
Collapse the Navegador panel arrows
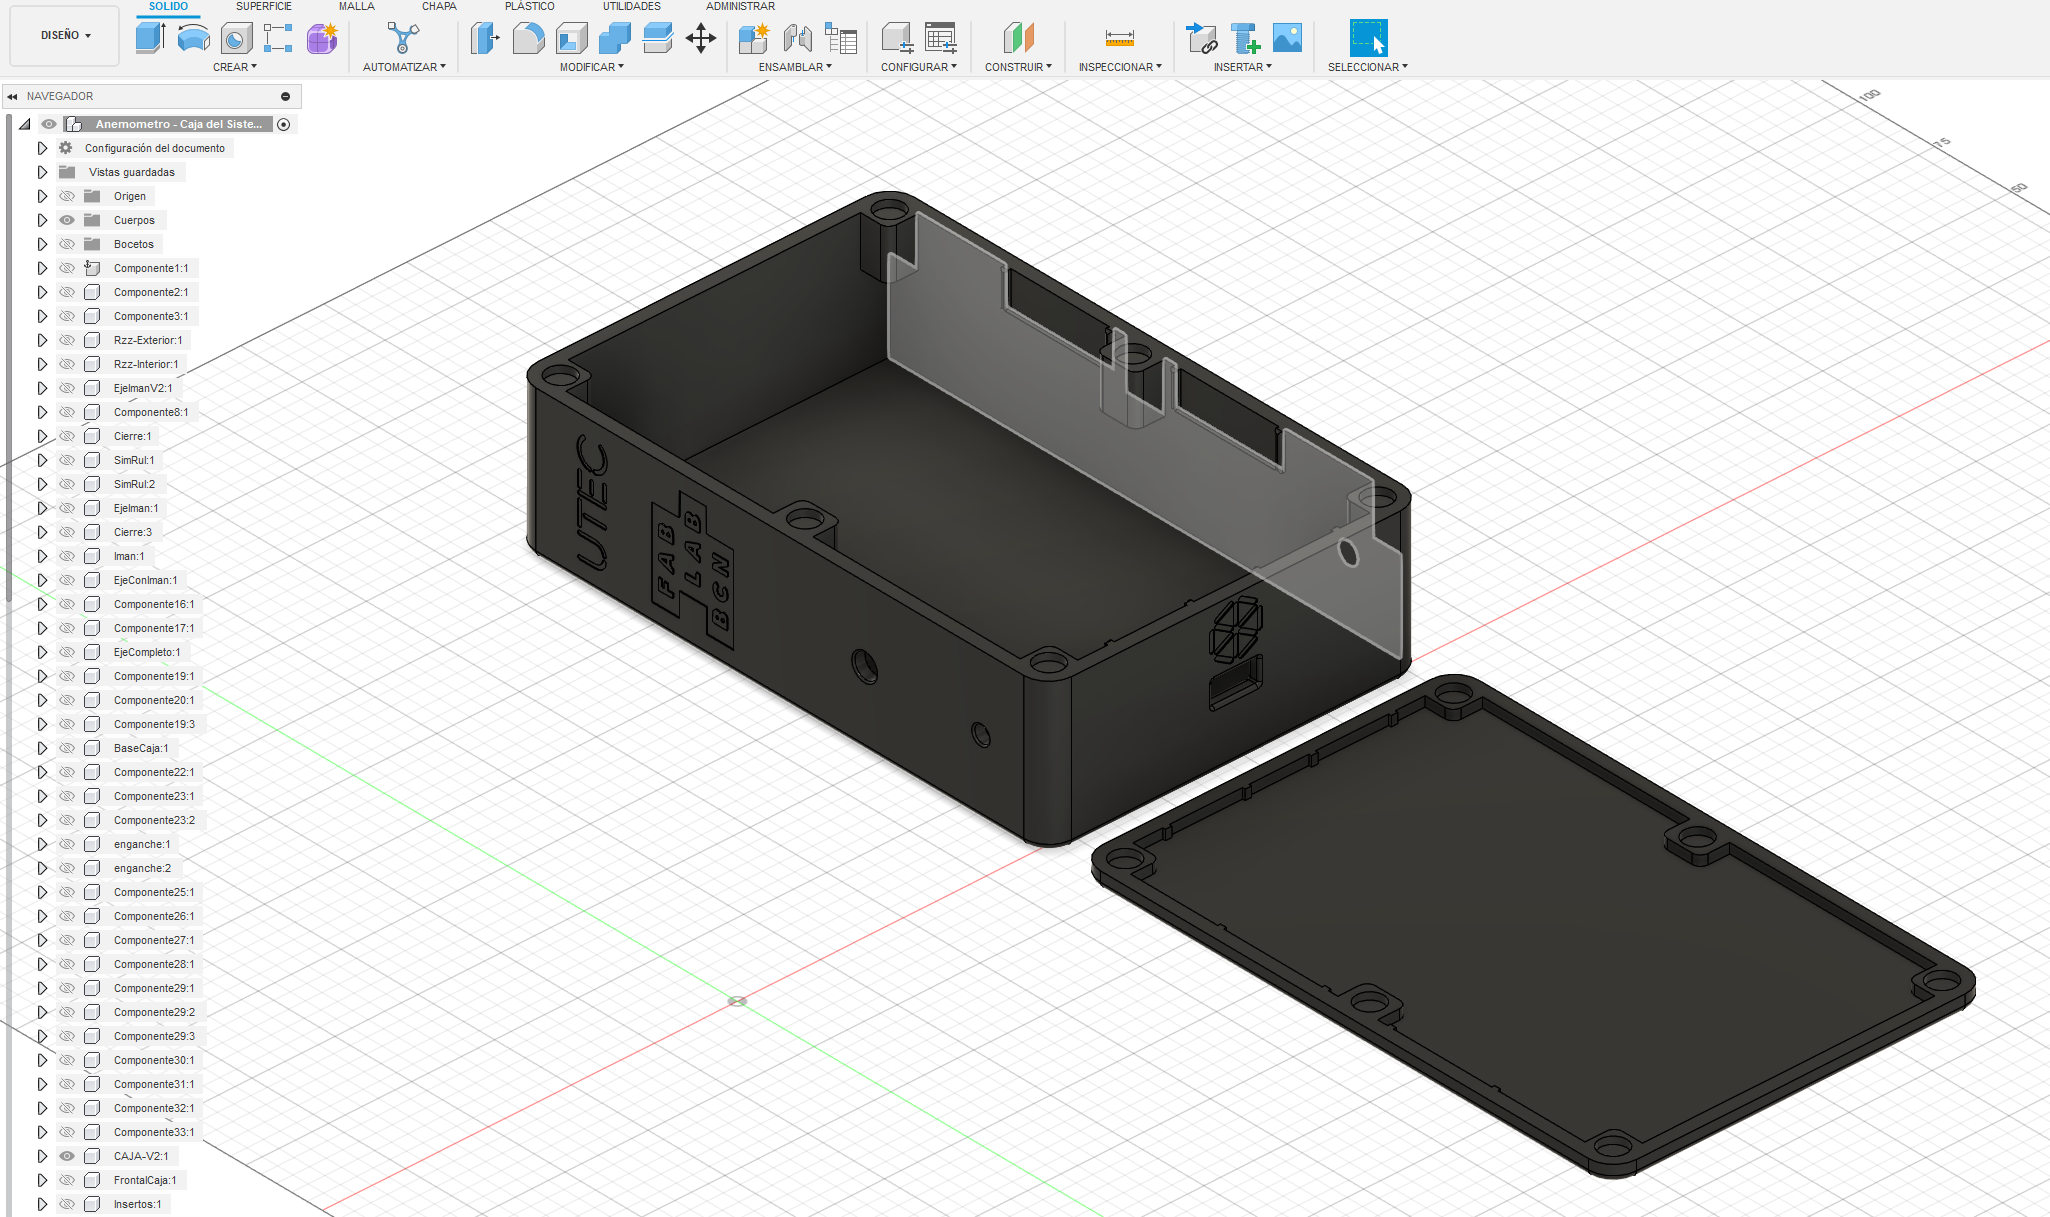(x=12, y=96)
